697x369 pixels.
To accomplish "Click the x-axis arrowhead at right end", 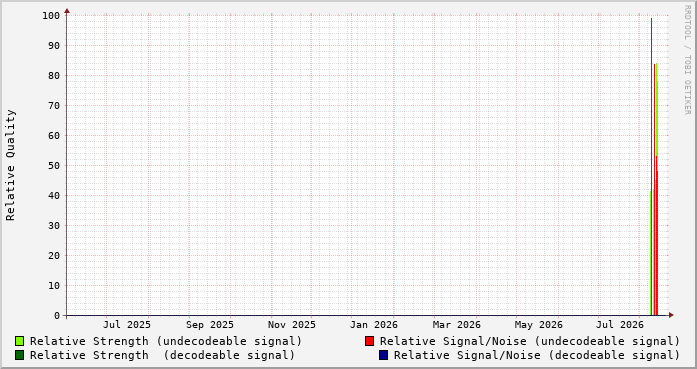I will 671,315.
